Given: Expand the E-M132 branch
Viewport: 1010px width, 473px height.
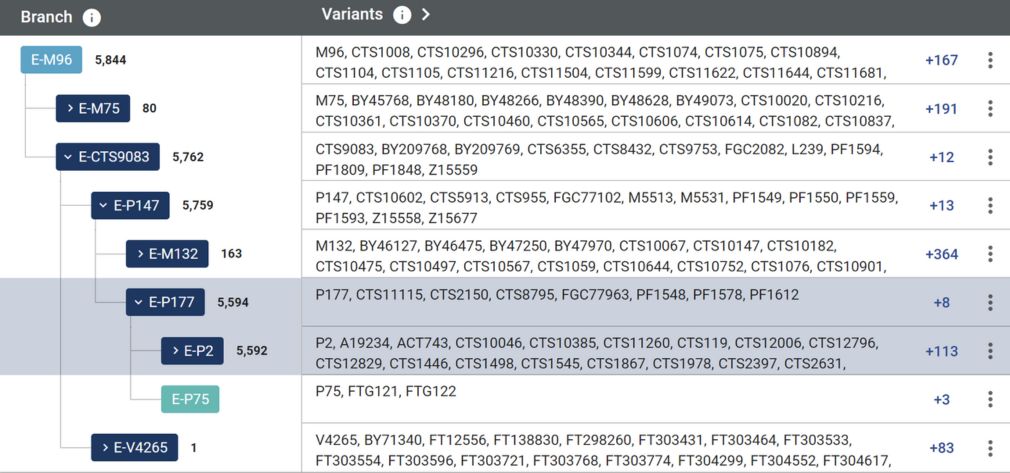Looking at the screenshot, I should tap(167, 254).
